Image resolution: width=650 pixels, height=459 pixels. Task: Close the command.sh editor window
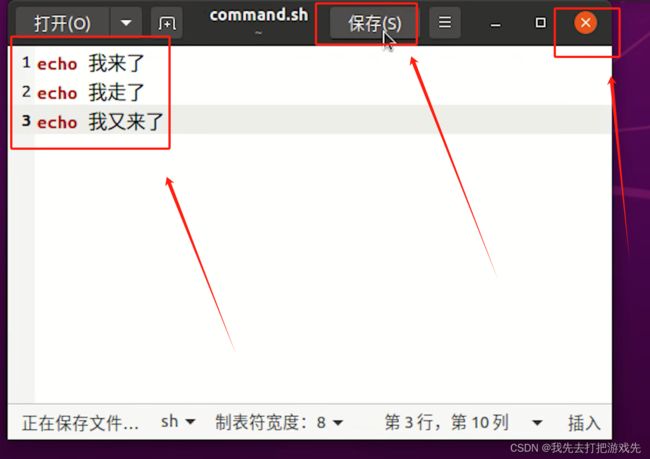click(585, 22)
